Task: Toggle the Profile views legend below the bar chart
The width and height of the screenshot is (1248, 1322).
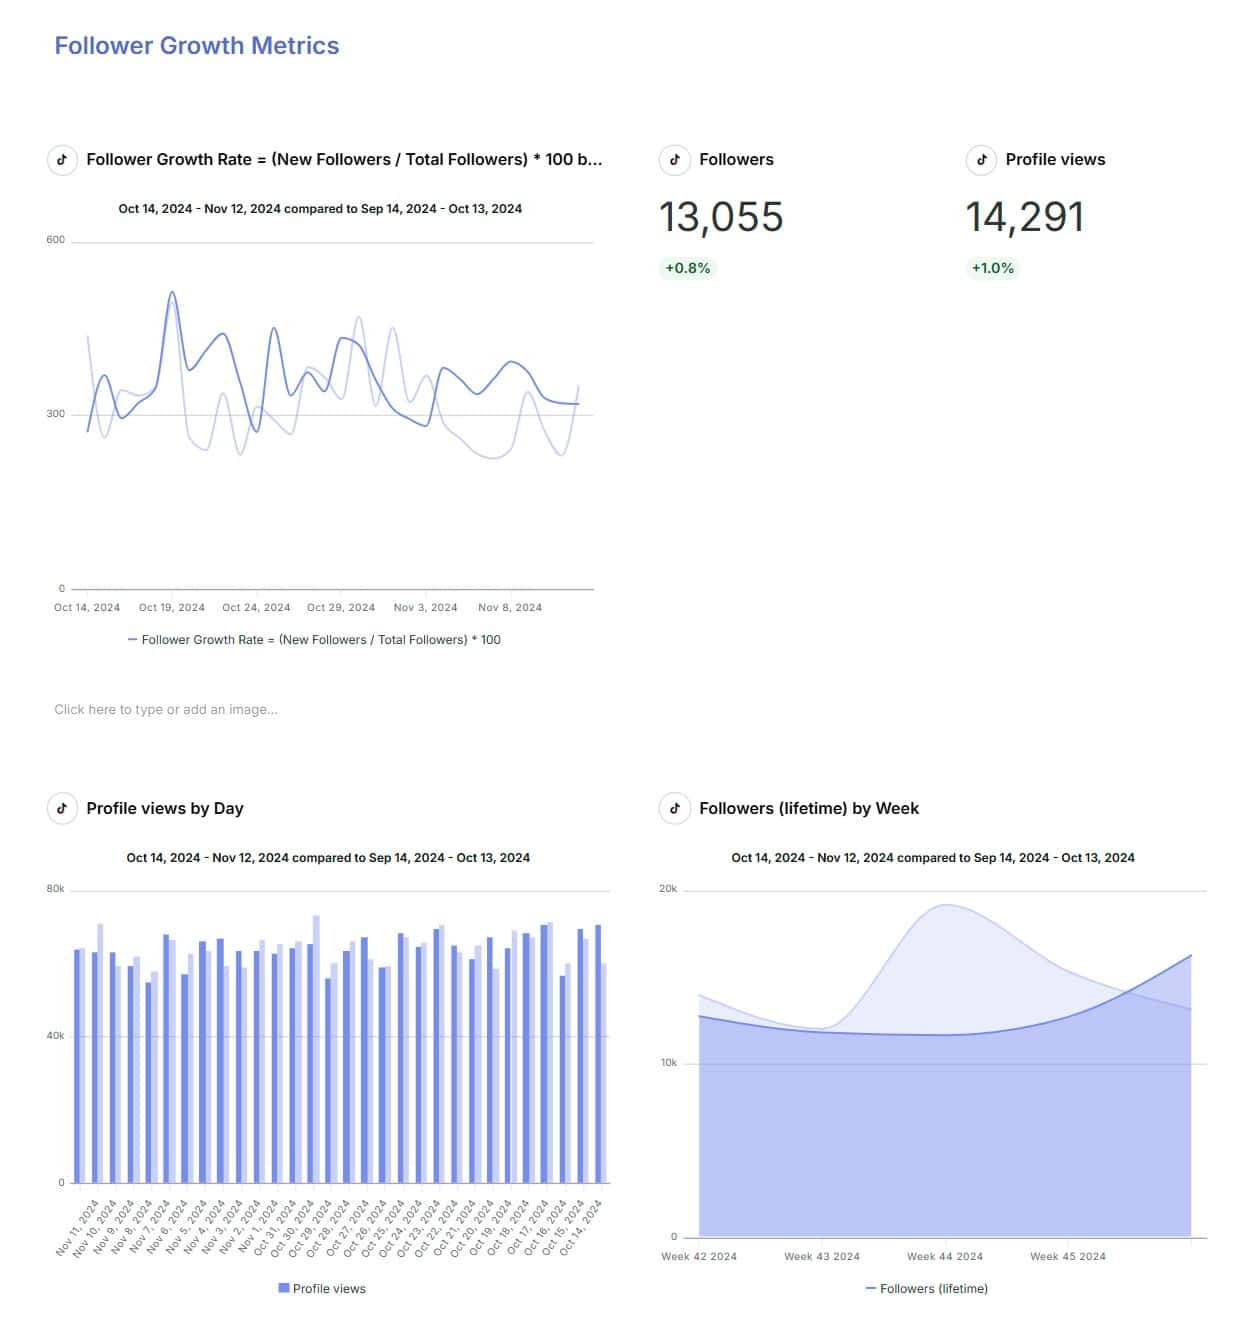Action: 323,1288
